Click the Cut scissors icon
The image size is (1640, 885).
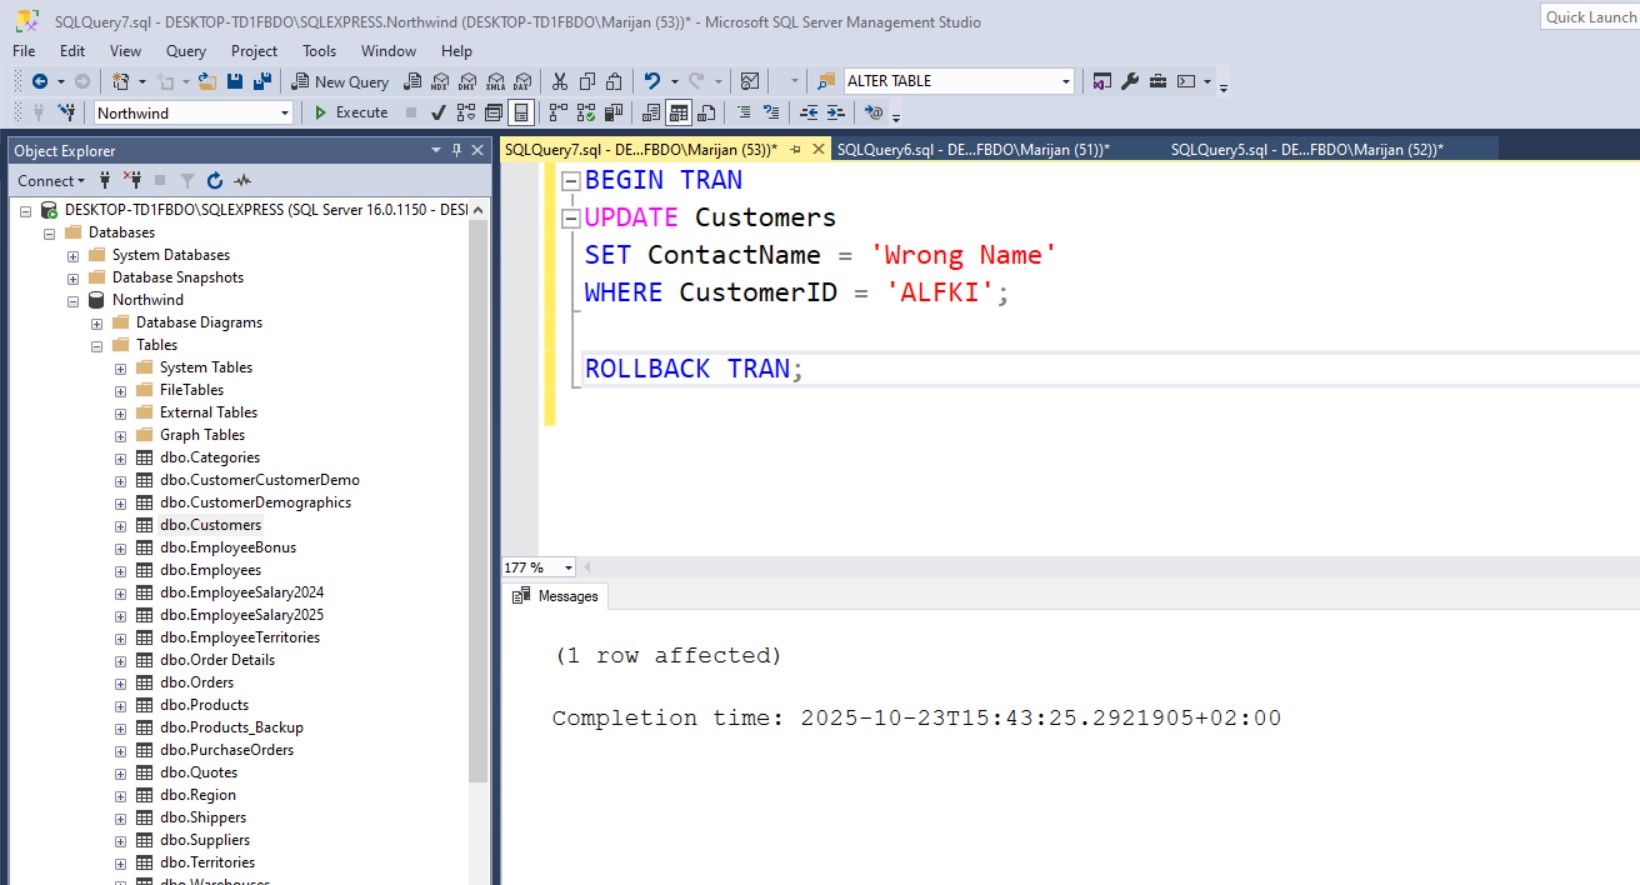tap(560, 82)
